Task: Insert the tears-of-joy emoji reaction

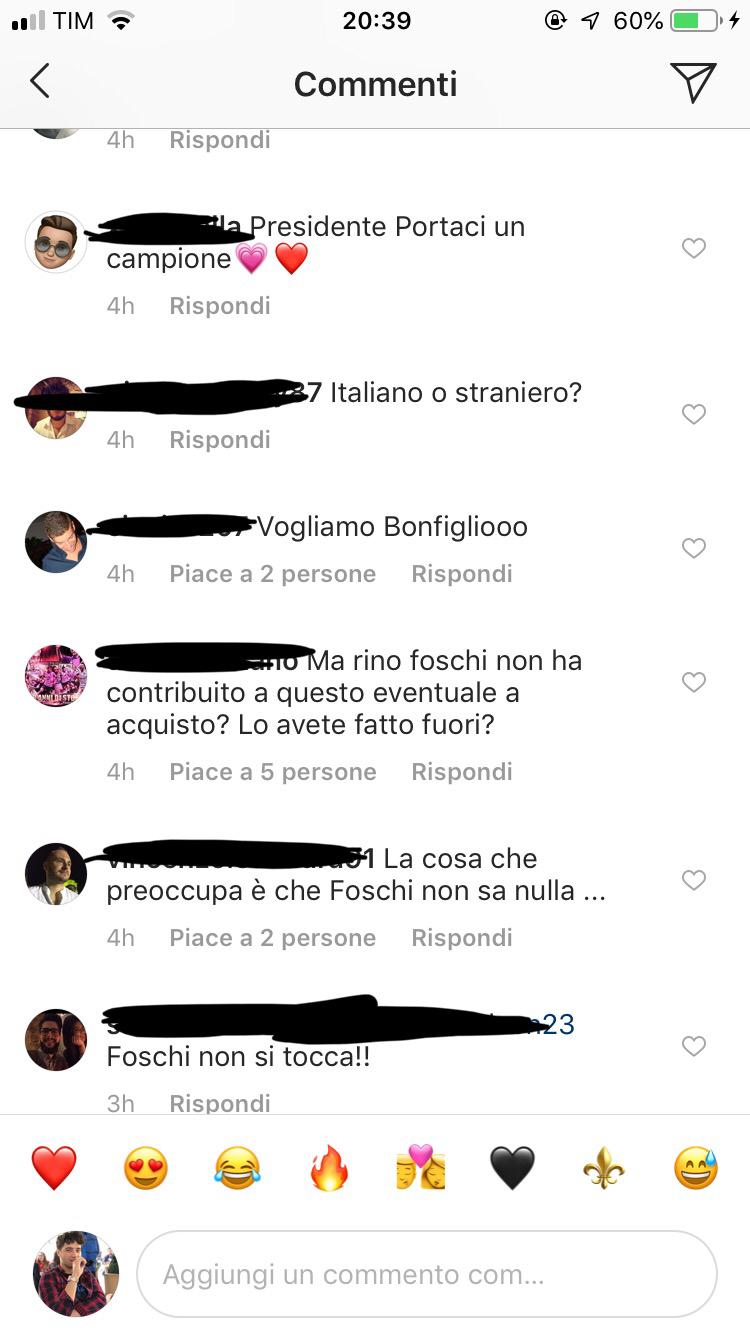Action: (237, 1168)
